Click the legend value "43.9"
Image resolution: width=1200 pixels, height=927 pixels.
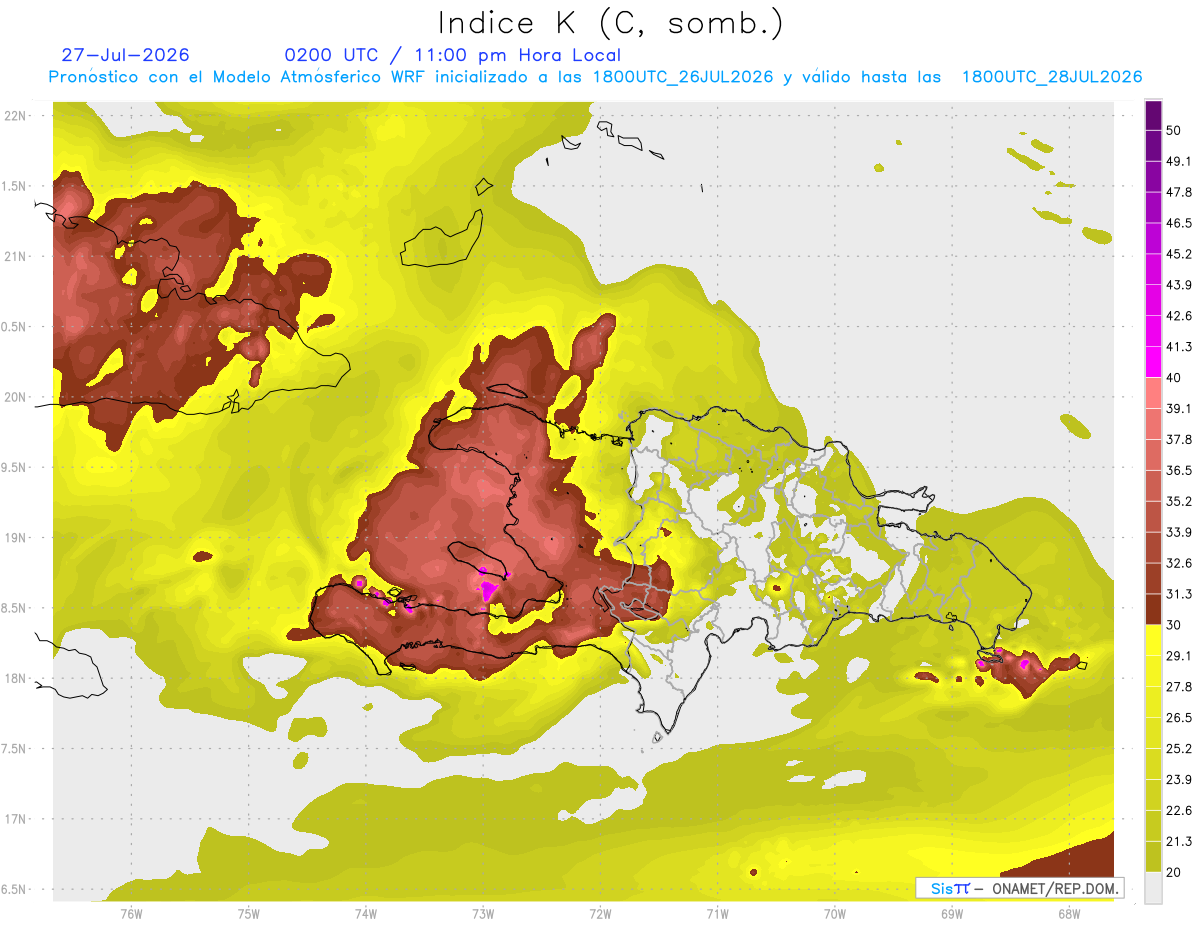(x=1178, y=285)
